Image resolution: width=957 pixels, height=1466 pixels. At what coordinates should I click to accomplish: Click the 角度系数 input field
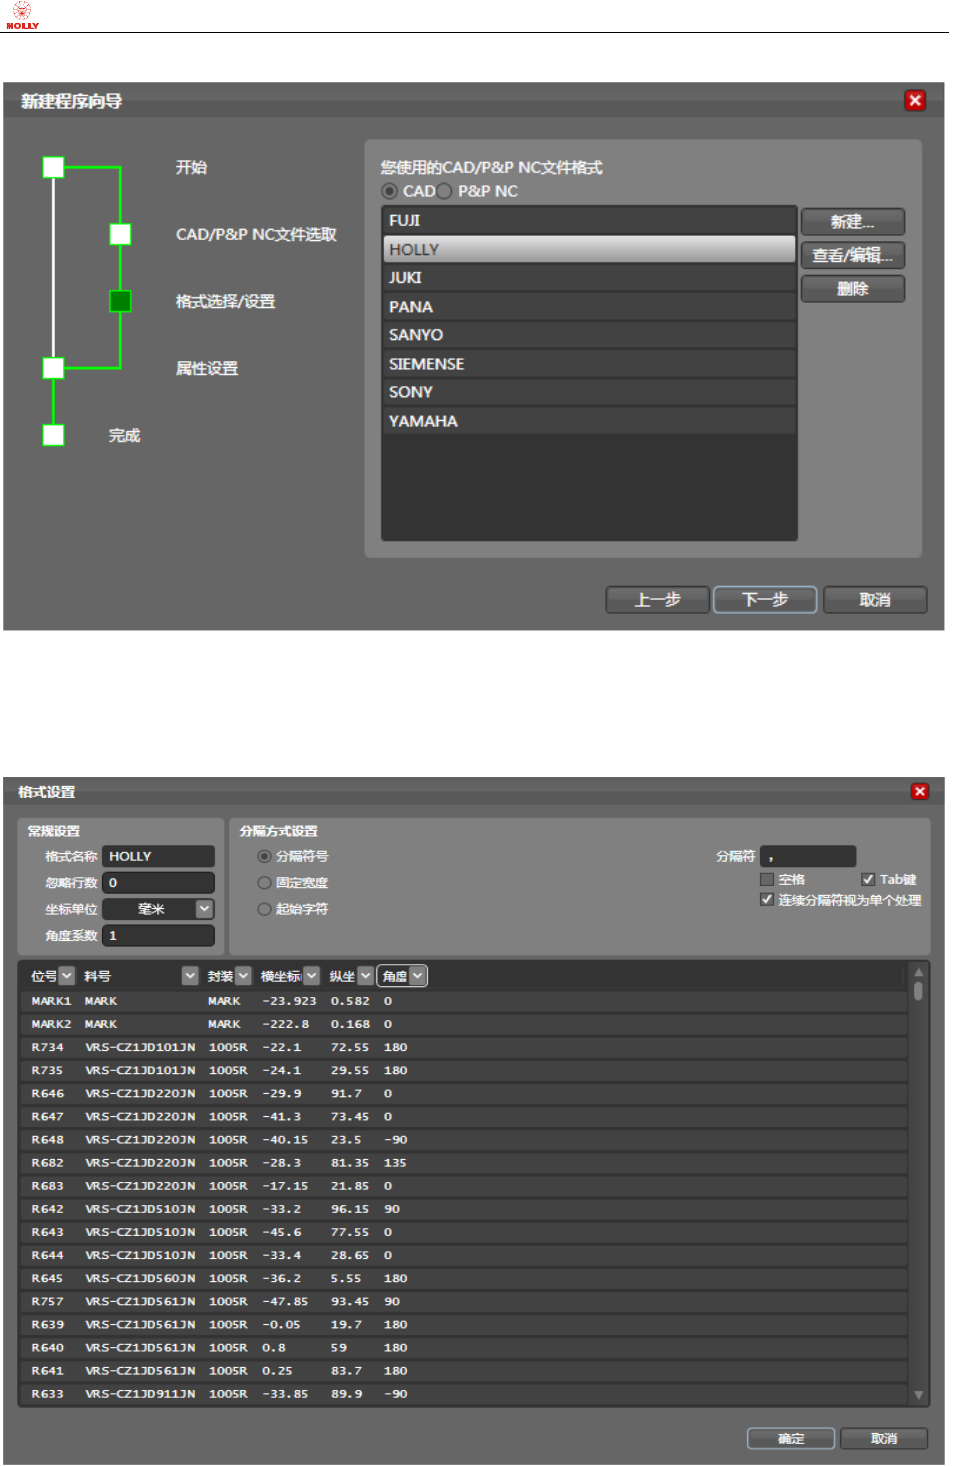coord(158,935)
